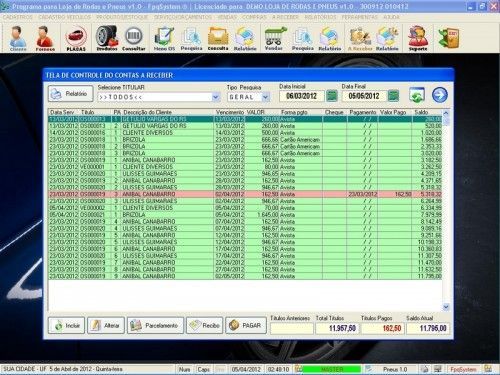Open the A RECEBER menu
Screen dimensions: 500x375
(x=285, y=17)
